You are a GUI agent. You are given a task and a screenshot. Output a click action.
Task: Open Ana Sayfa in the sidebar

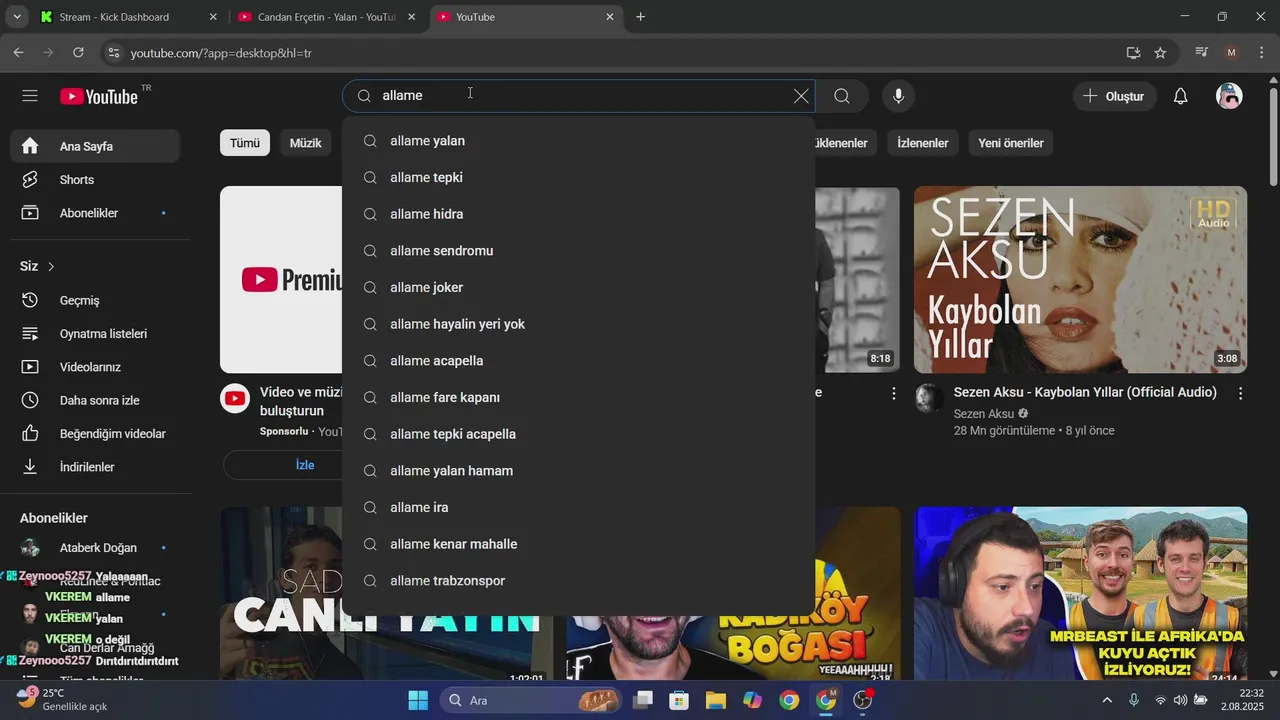coord(96,146)
